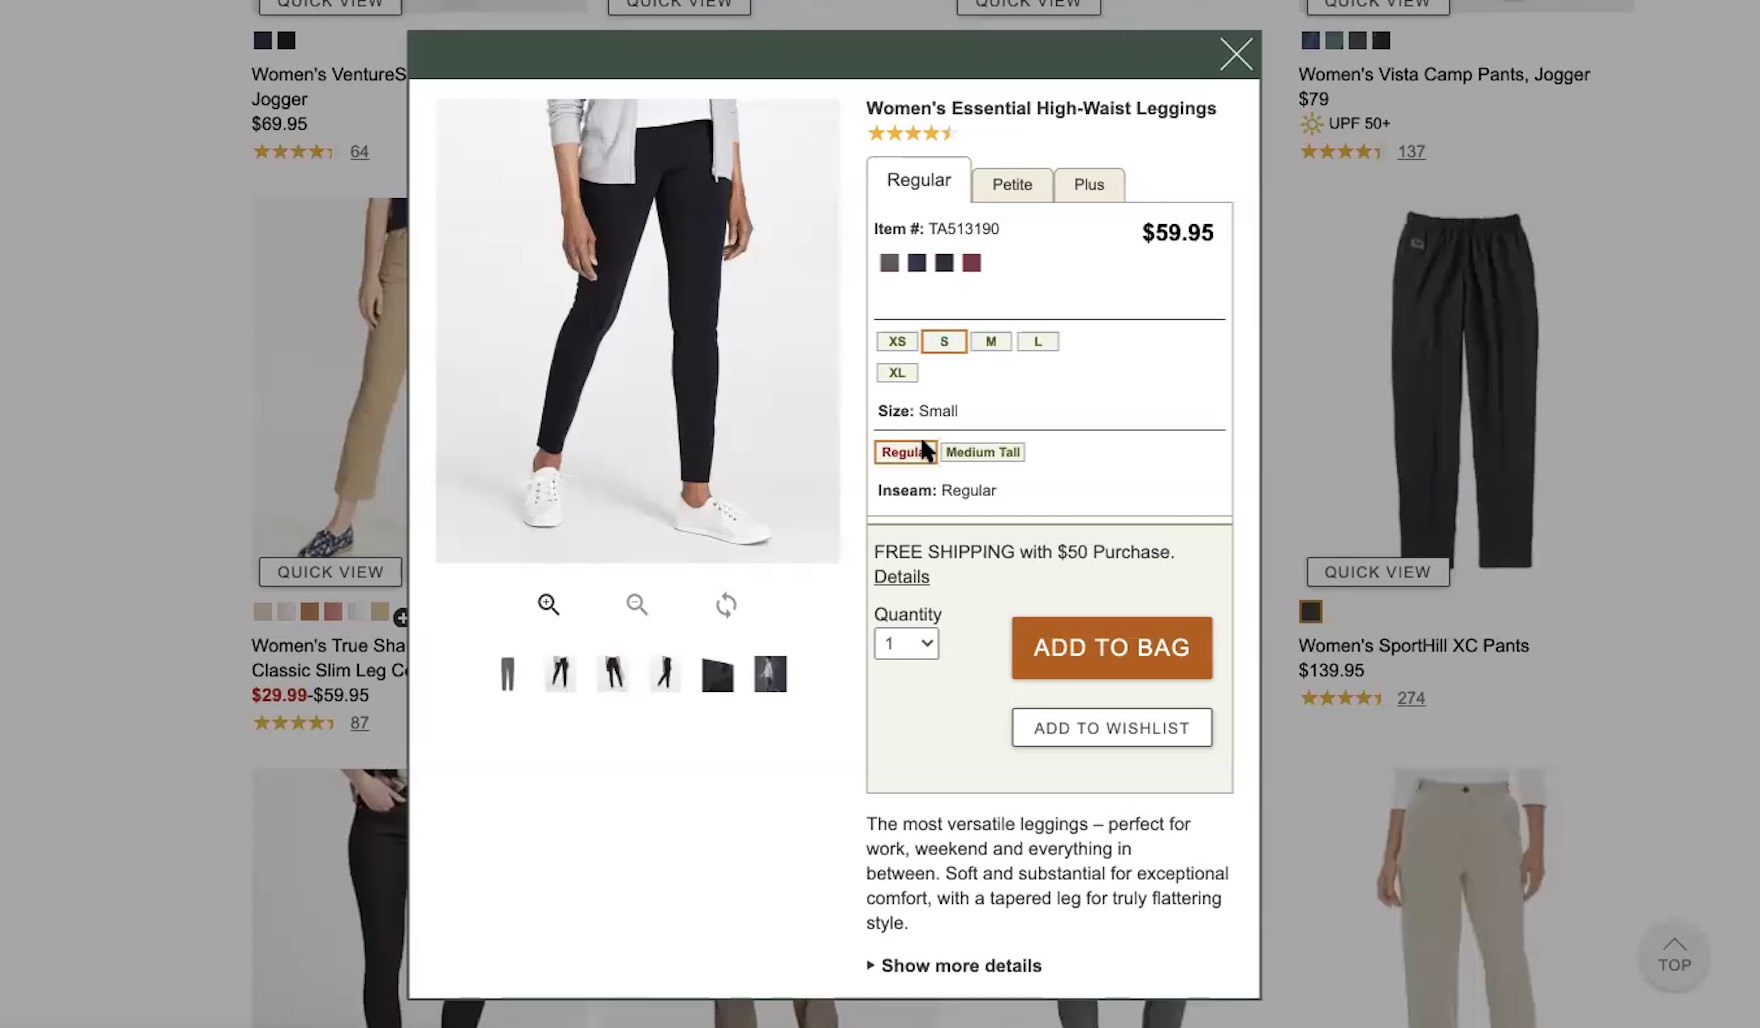
Task: Close the quick view popup
Action: [1236, 54]
